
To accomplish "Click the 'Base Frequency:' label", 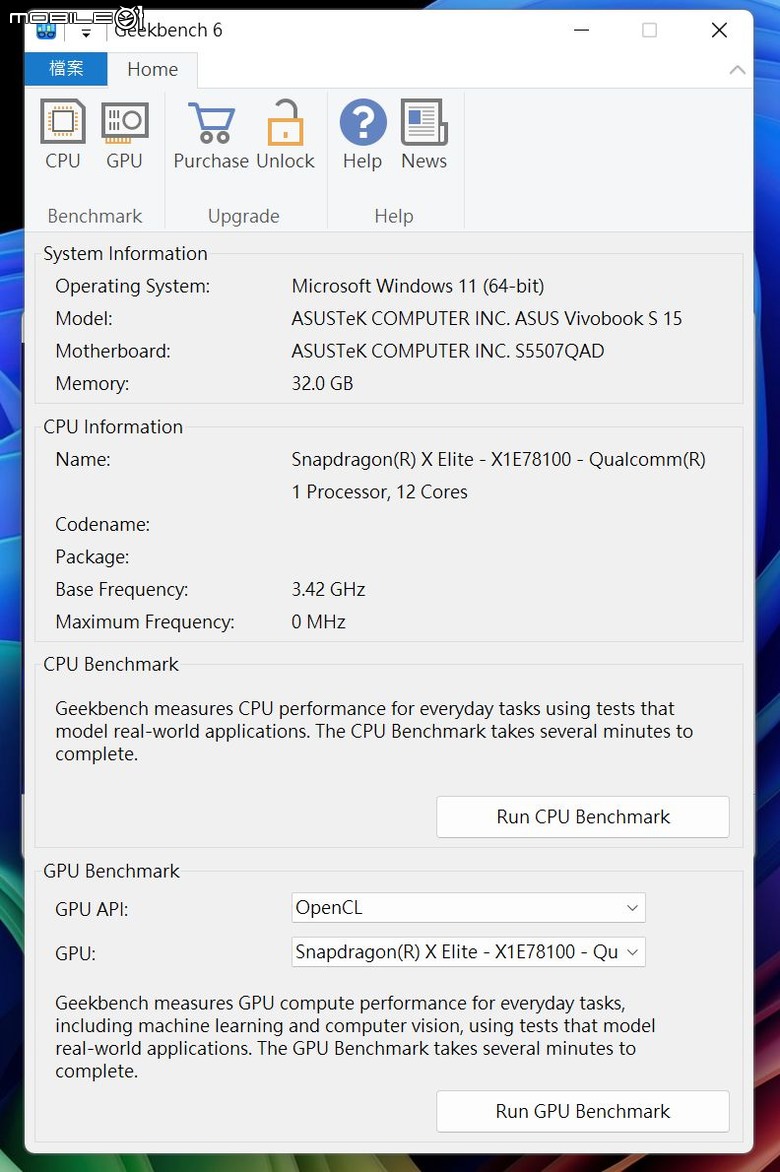I will click(x=122, y=590).
